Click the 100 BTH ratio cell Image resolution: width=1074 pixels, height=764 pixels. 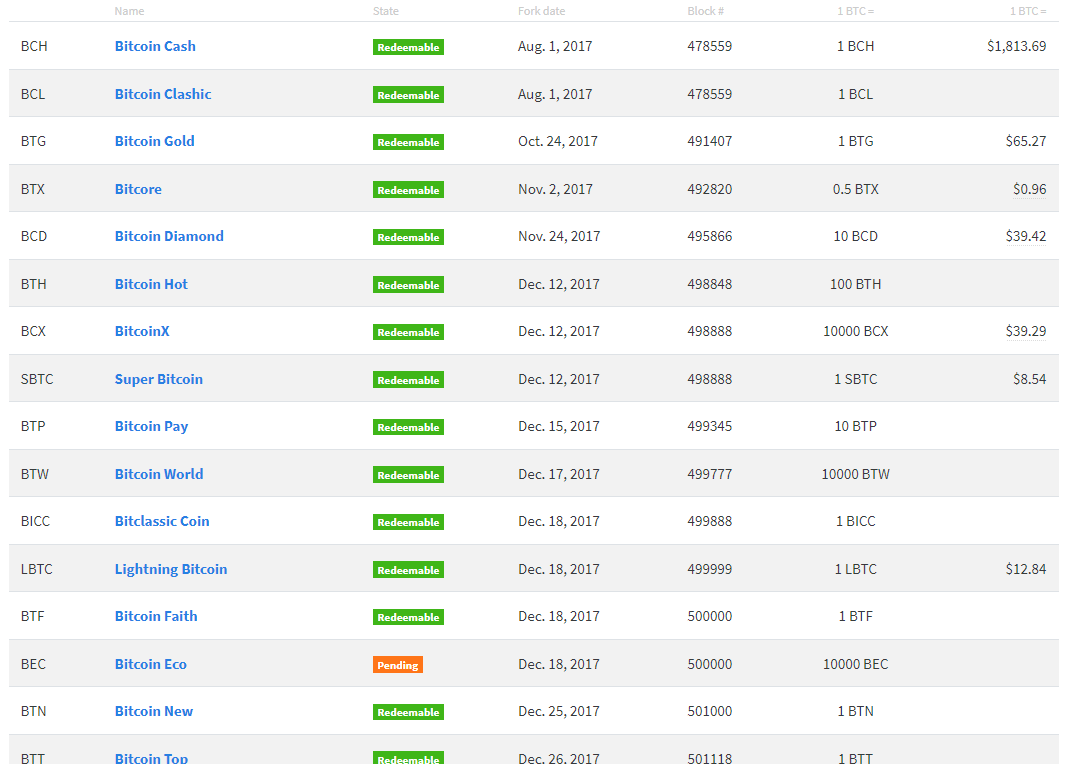(856, 284)
